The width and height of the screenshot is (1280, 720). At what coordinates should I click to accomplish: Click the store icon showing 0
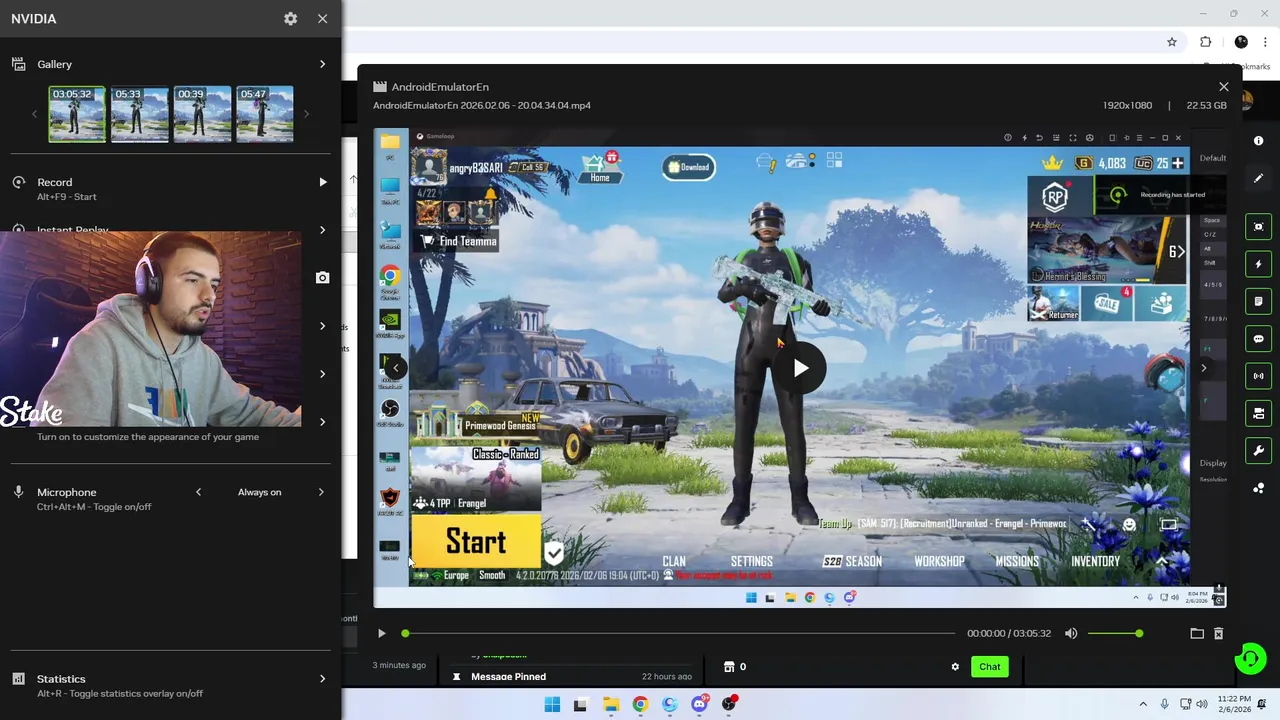point(729,667)
